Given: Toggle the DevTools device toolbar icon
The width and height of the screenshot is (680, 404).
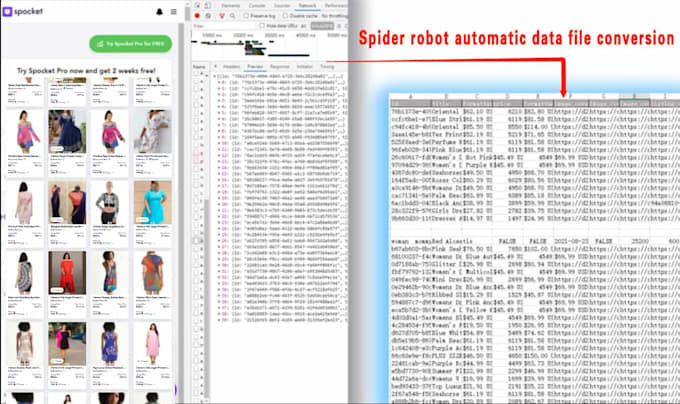Looking at the screenshot, I should [x=208, y=5].
